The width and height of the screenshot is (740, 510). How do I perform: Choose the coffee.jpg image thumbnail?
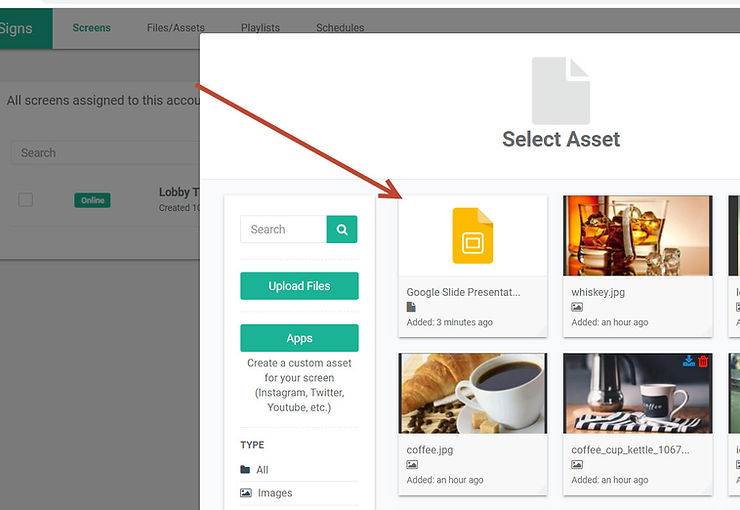tap(472, 393)
